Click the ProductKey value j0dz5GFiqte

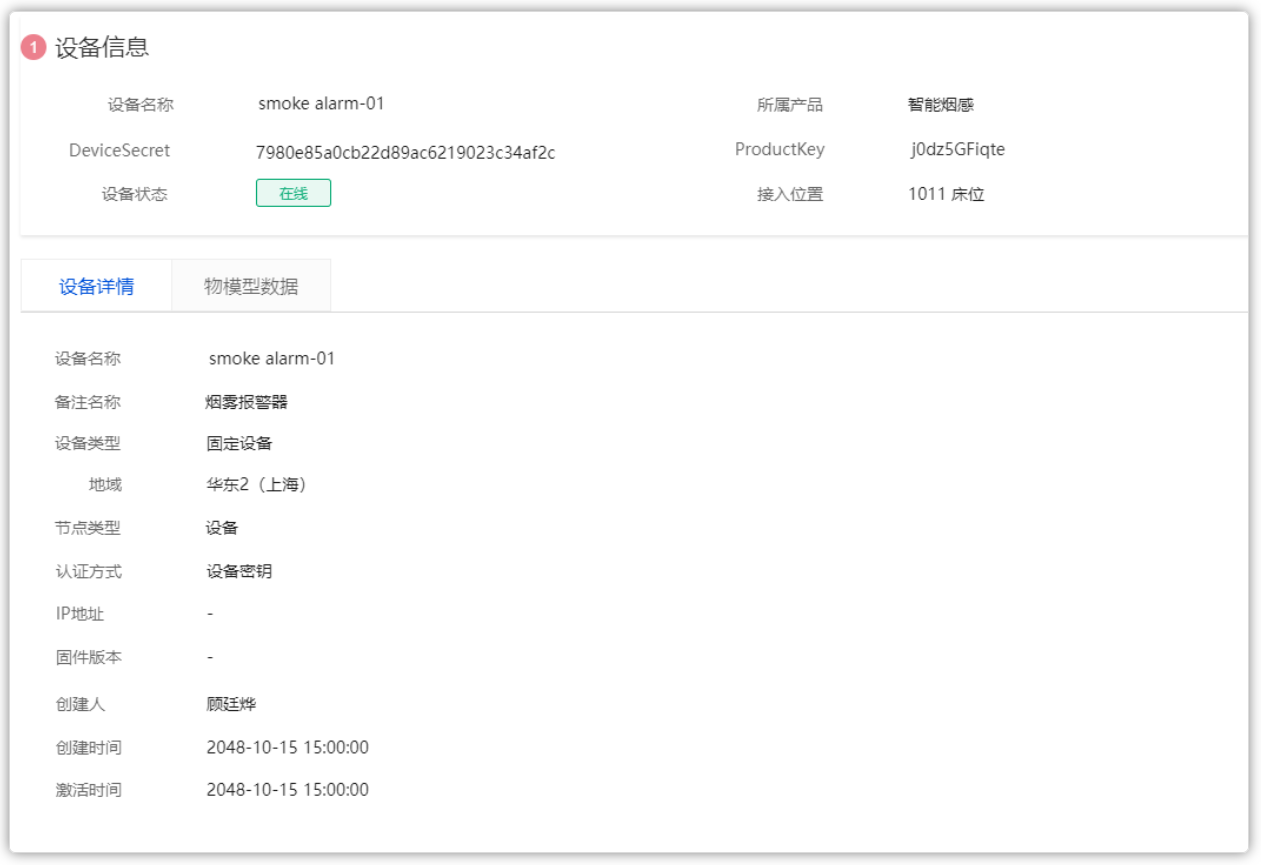click(x=957, y=150)
